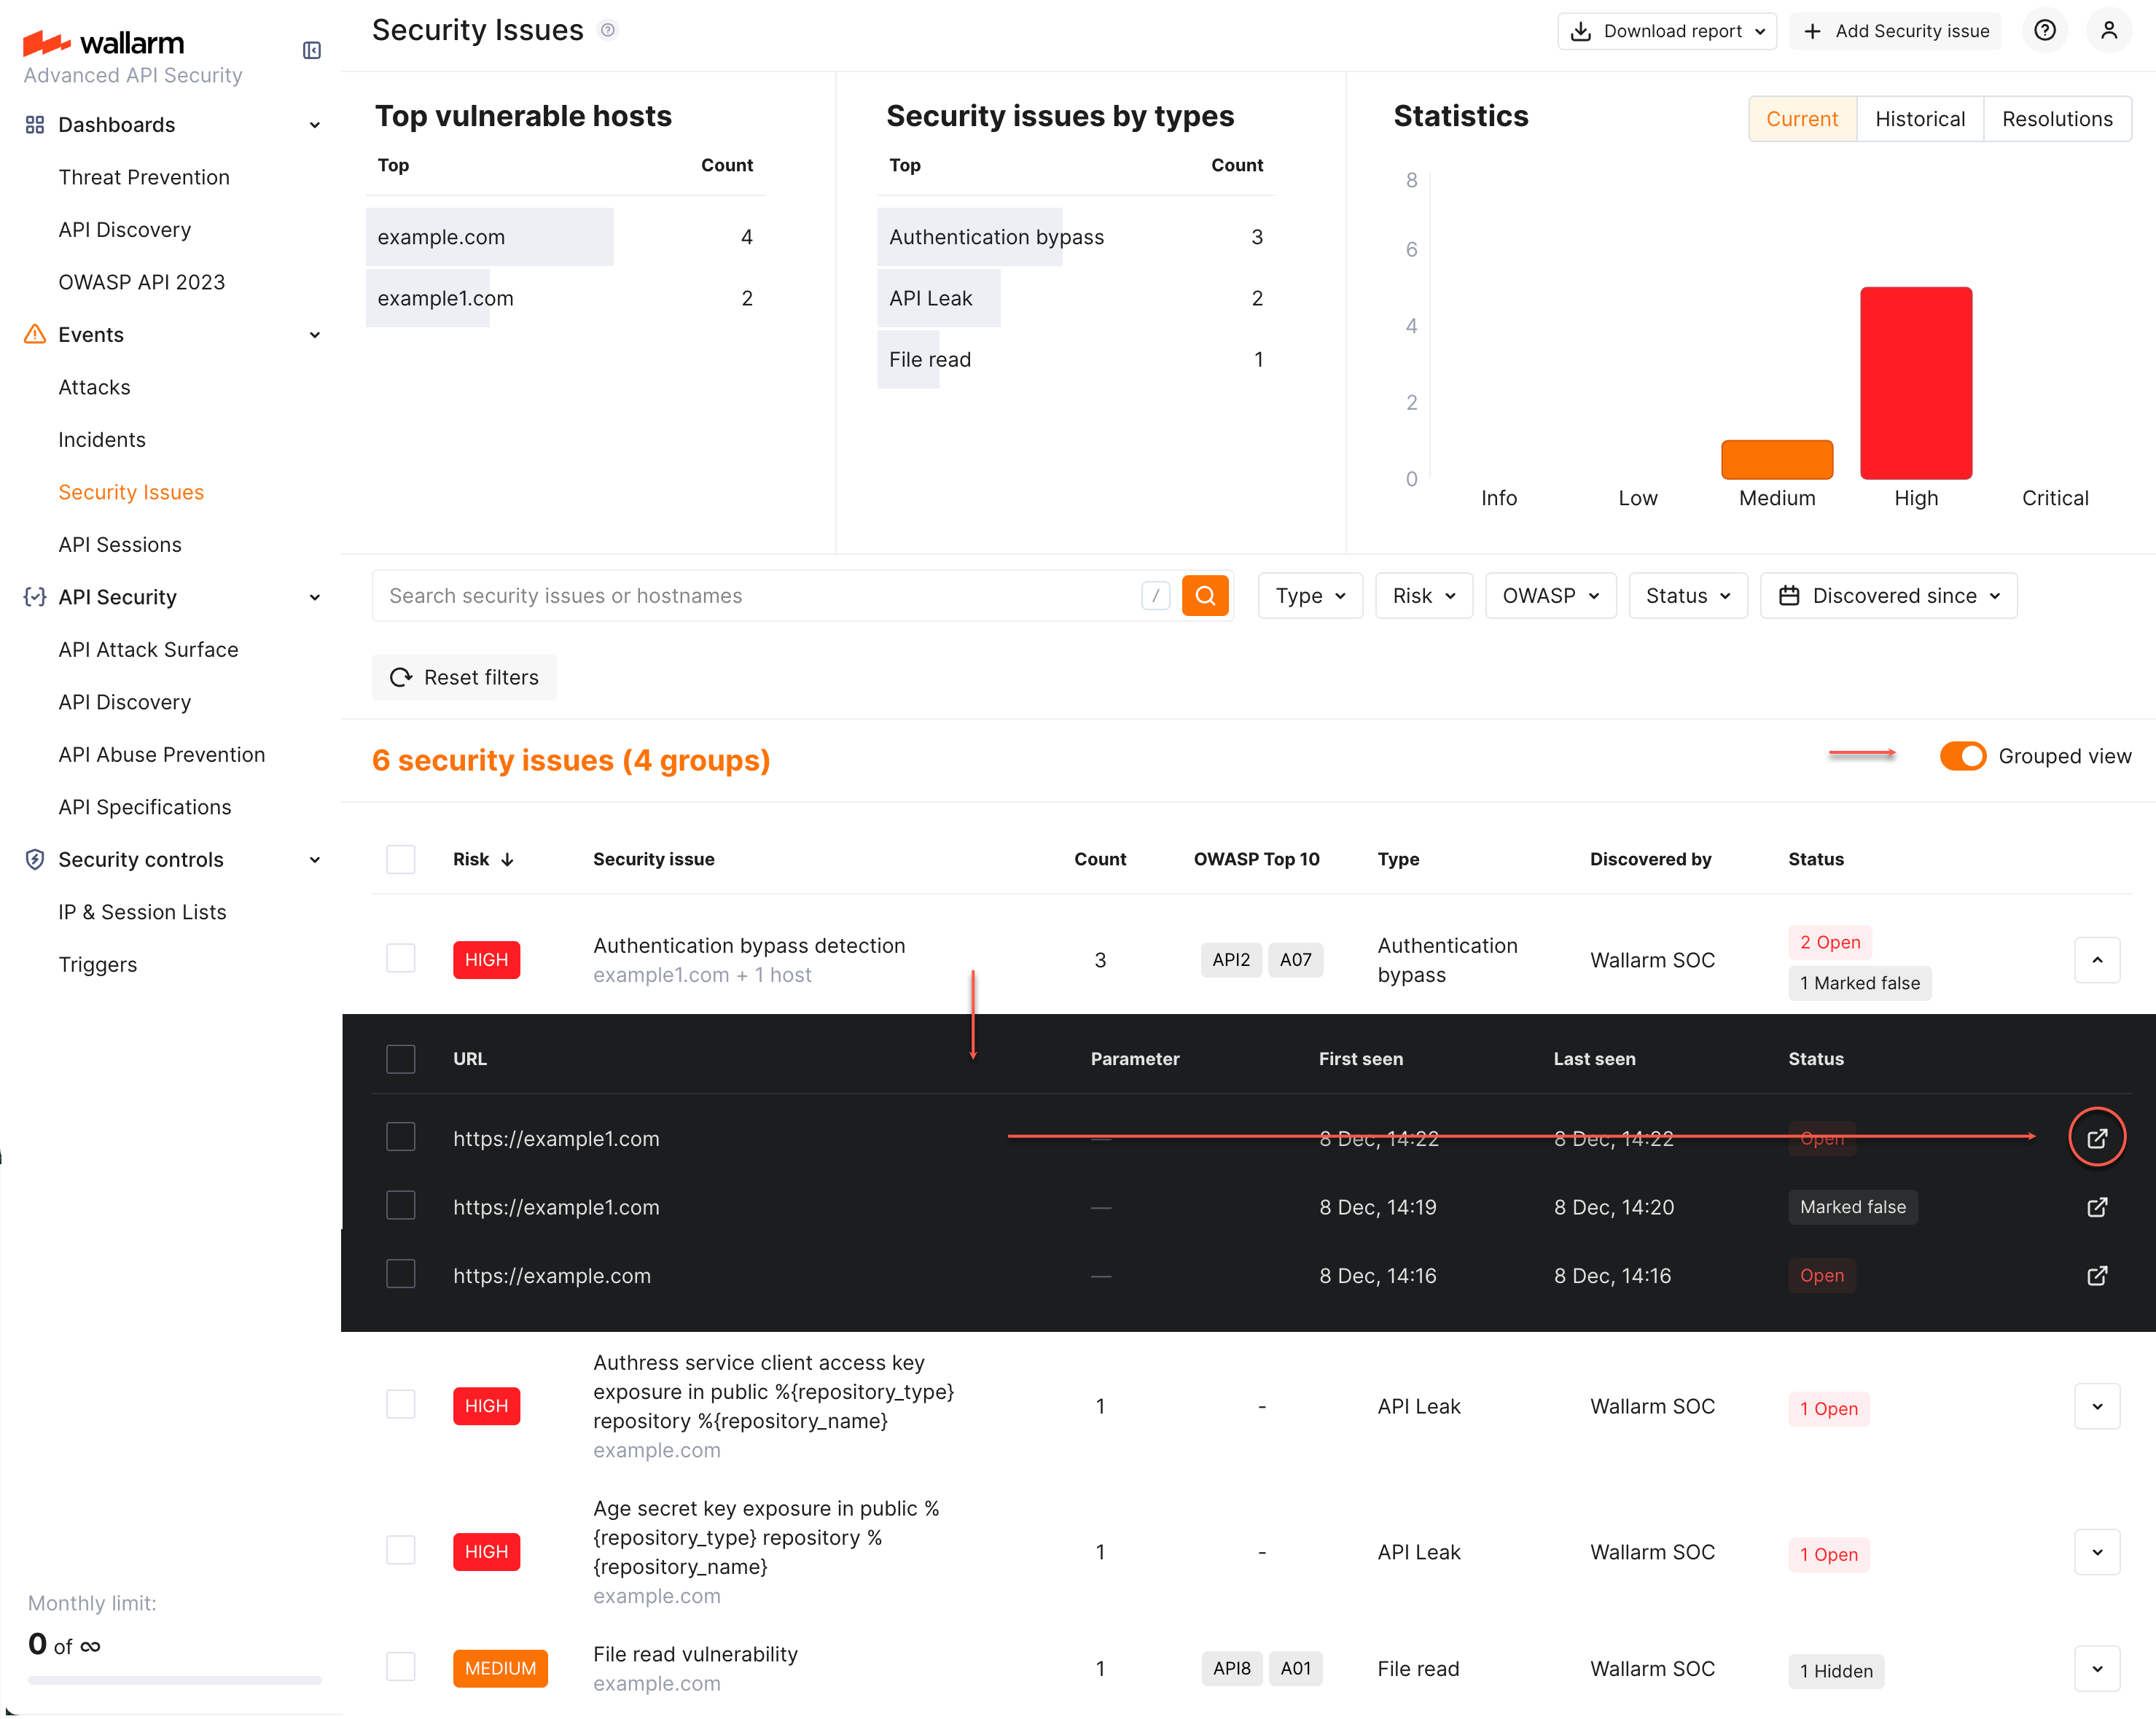2156x1719 pixels.
Task: Collapse the left sidebar panel
Action: (x=312, y=50)
